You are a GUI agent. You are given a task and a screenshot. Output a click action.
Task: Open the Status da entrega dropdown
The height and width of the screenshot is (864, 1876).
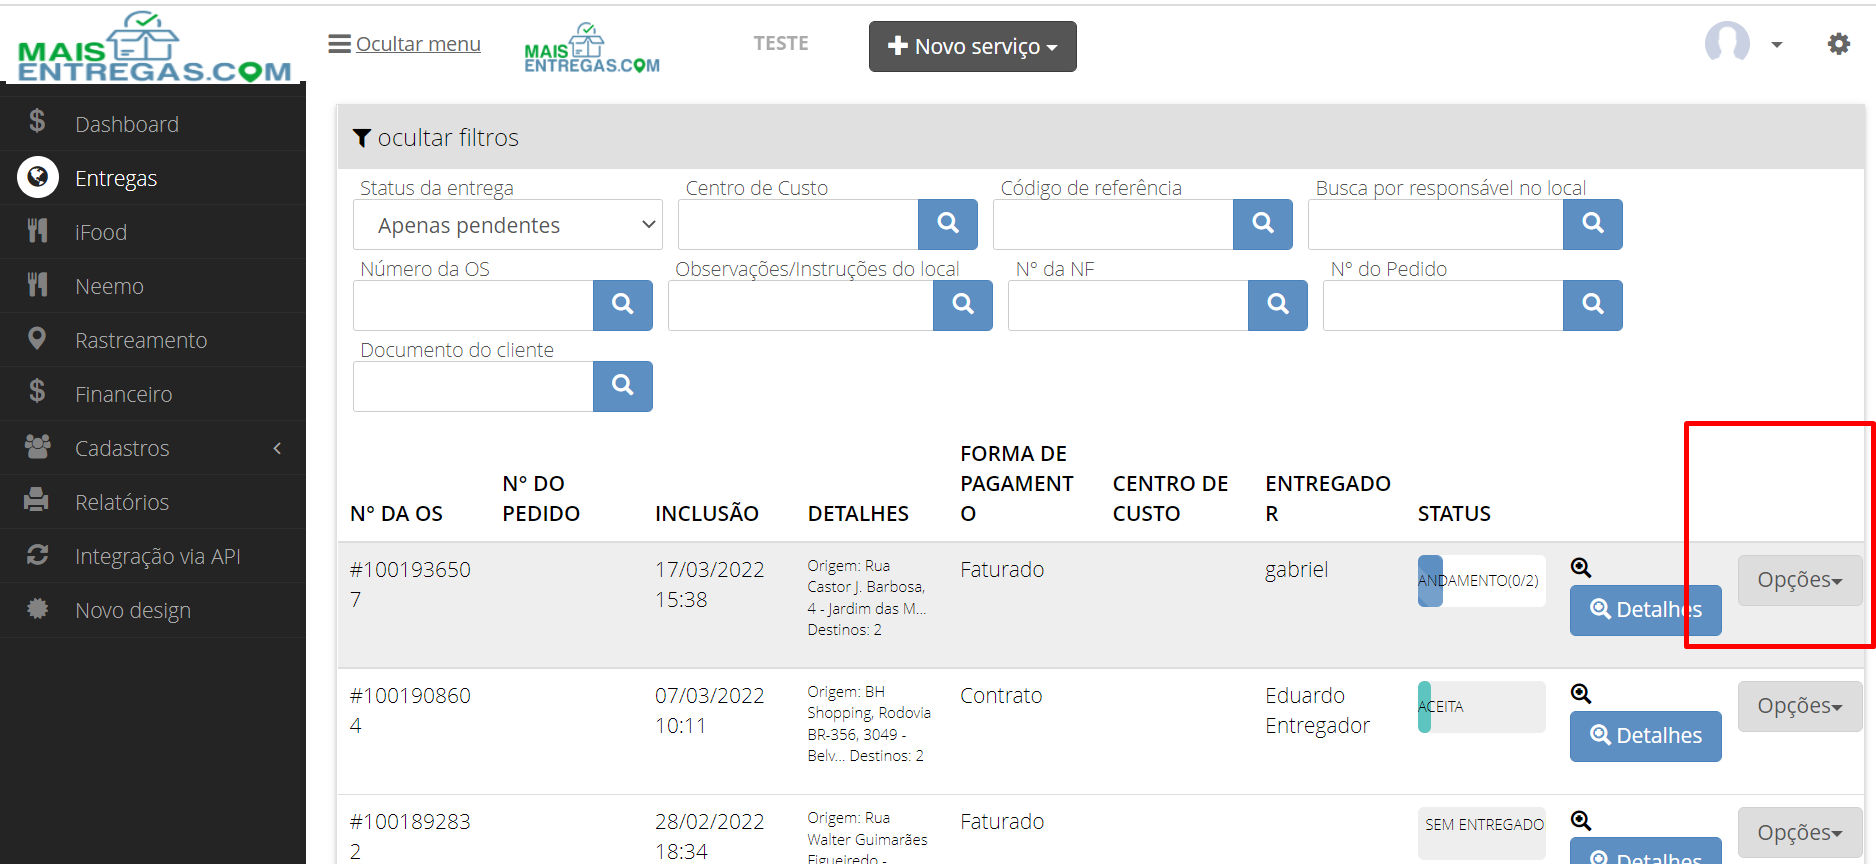(x=508, y=225)
